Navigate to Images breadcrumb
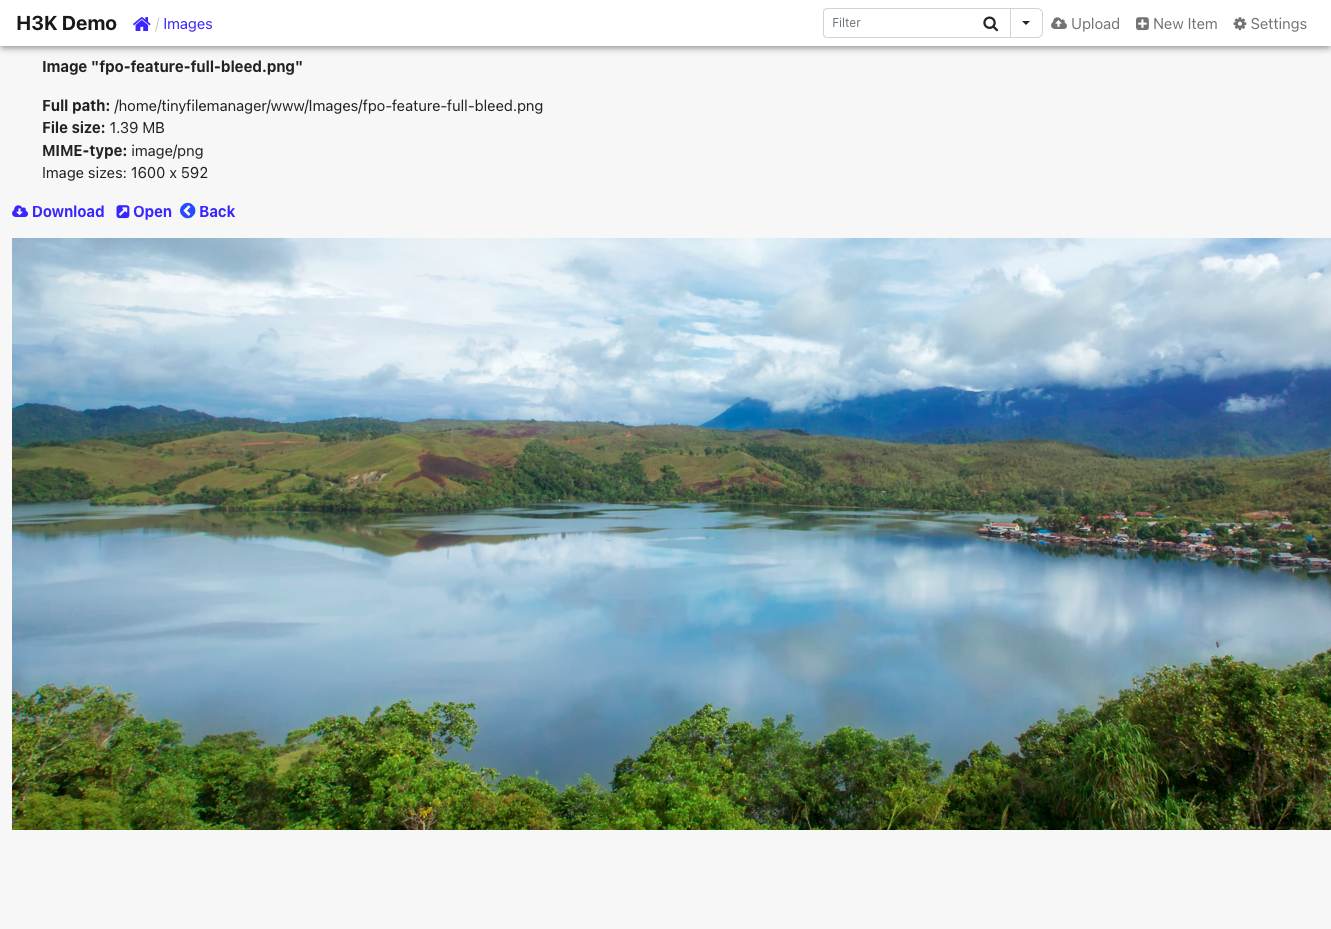This screenshot has height=929, width=1331. pyautogui.click(x=188, y=24)
